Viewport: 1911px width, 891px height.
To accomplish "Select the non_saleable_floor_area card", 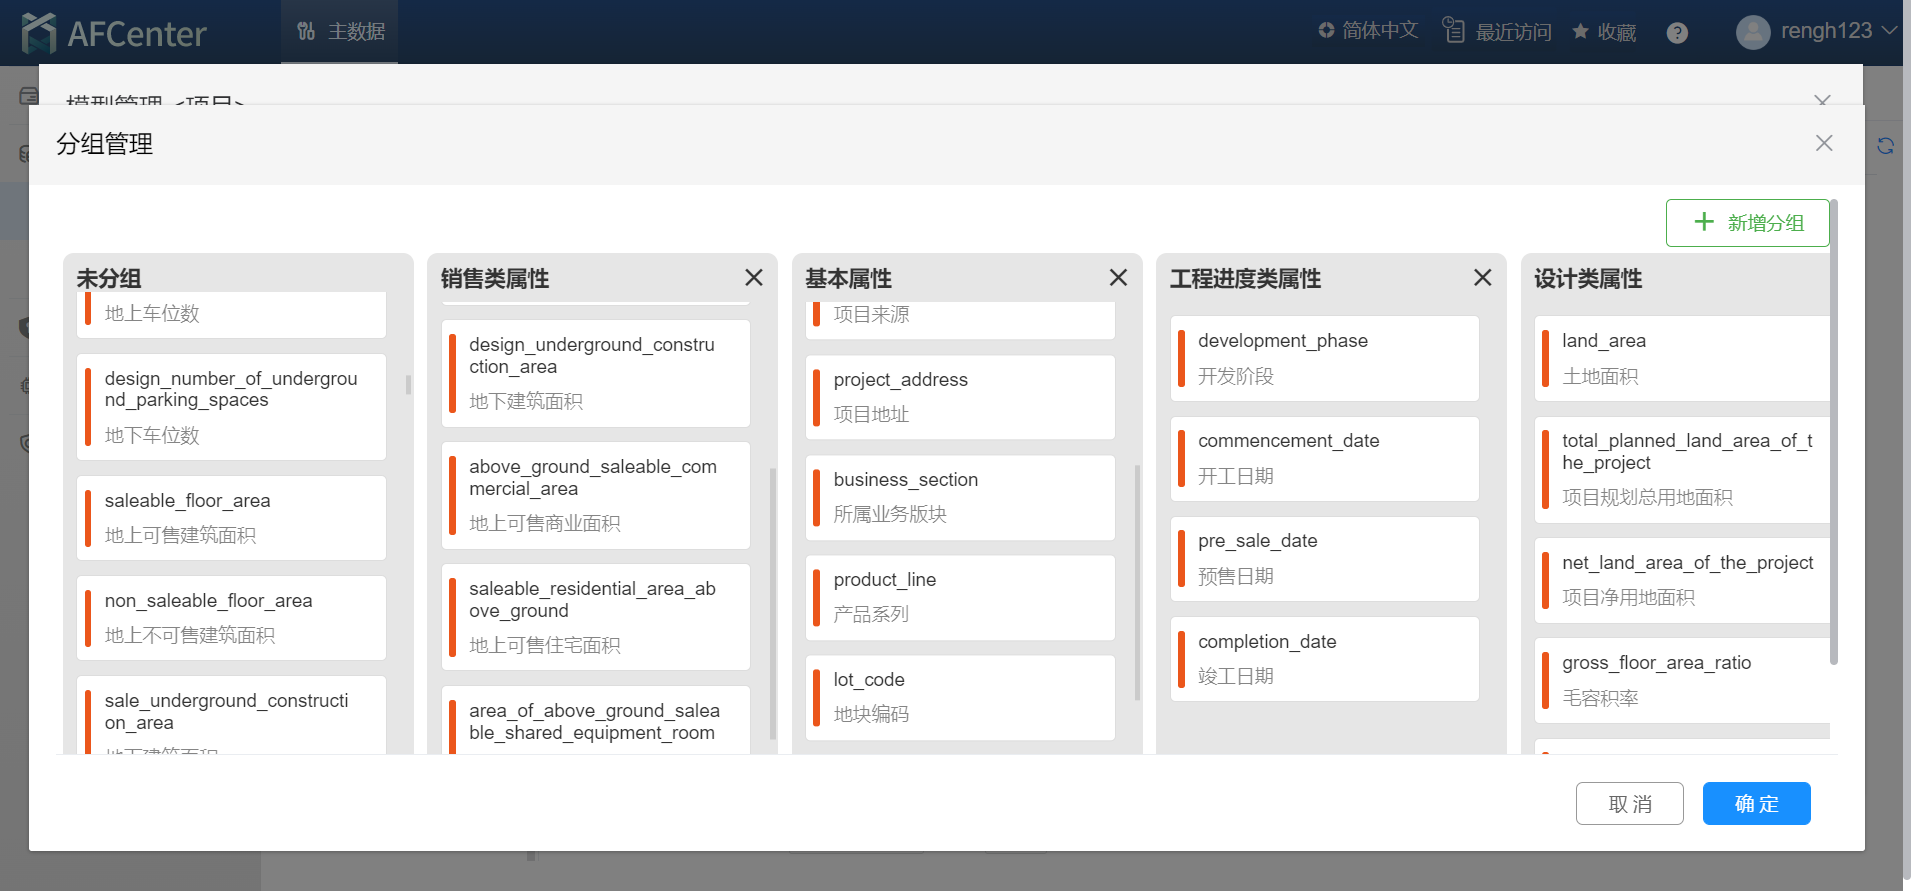I will (231, 618).
